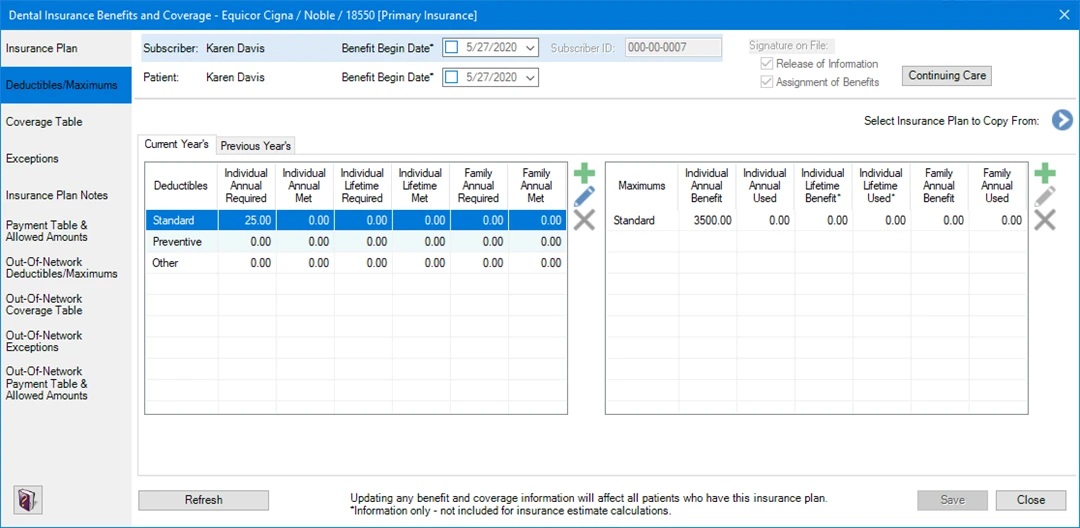This screenshot has width=1080, height=528.
Task: Add a new deductible with green plus
Action: pyautogui.click(x=584, y=173)
